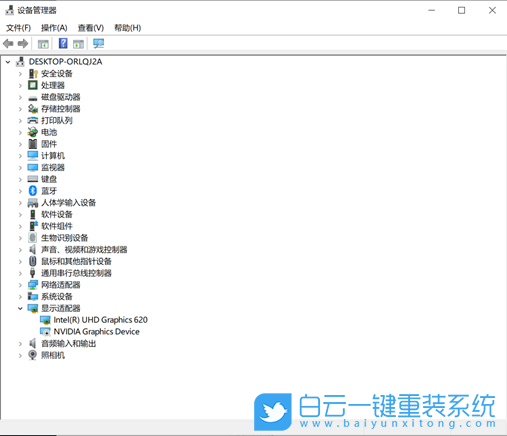The image size is (507, 436).
Task: Select the 键盘 keyboard category
Action: tap(49, 179)
